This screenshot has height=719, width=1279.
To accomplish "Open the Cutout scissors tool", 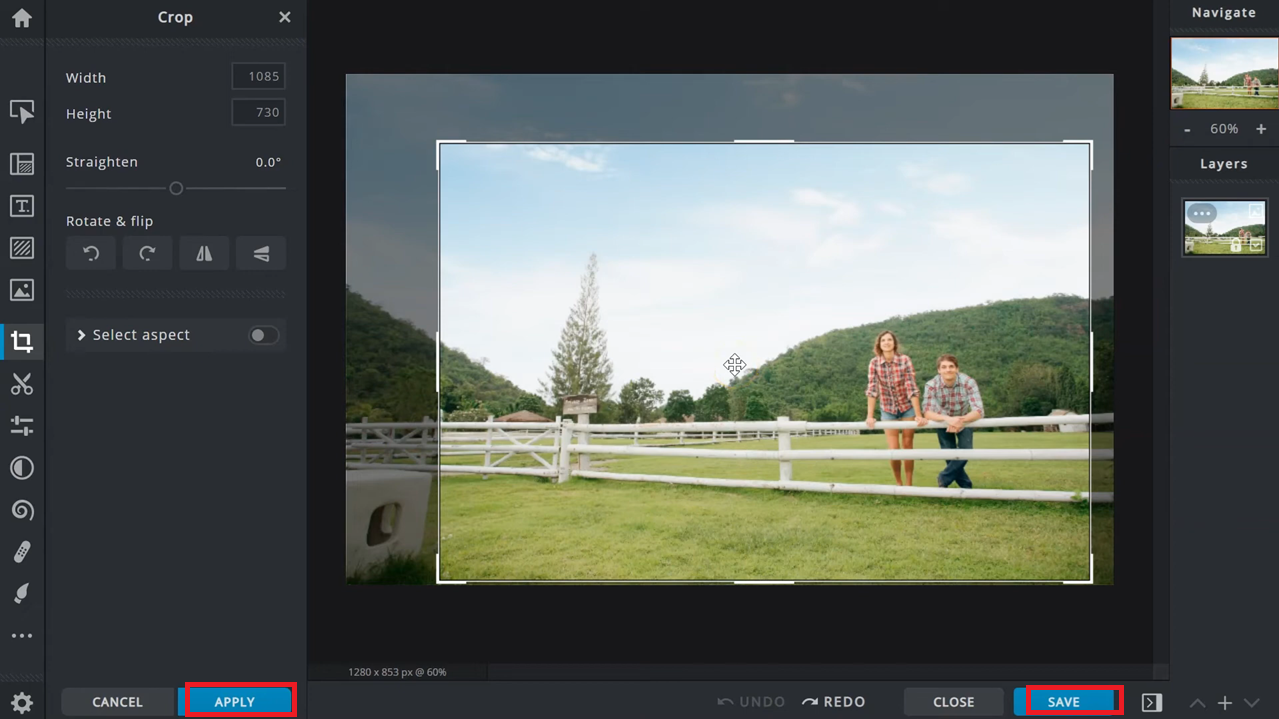I will coord(21,384).
